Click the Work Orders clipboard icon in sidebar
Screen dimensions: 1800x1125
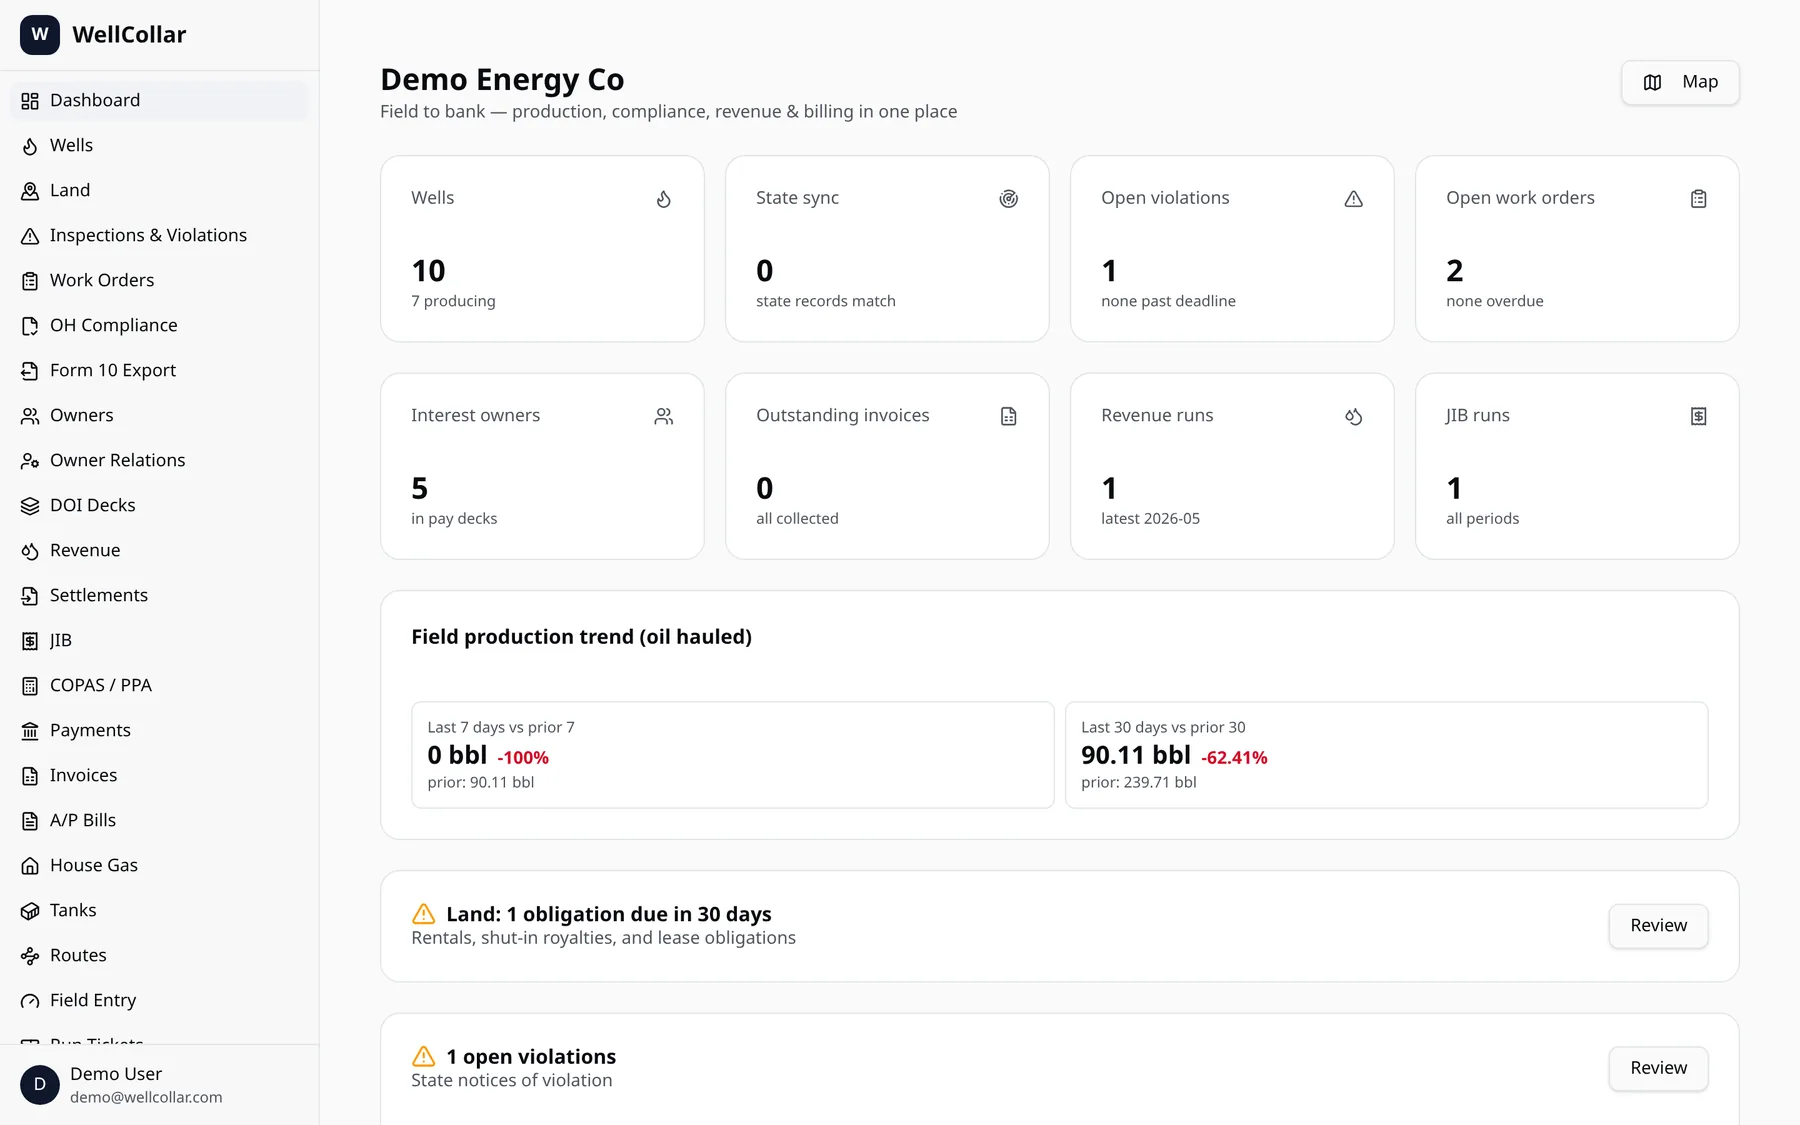[x=30, y=281]
